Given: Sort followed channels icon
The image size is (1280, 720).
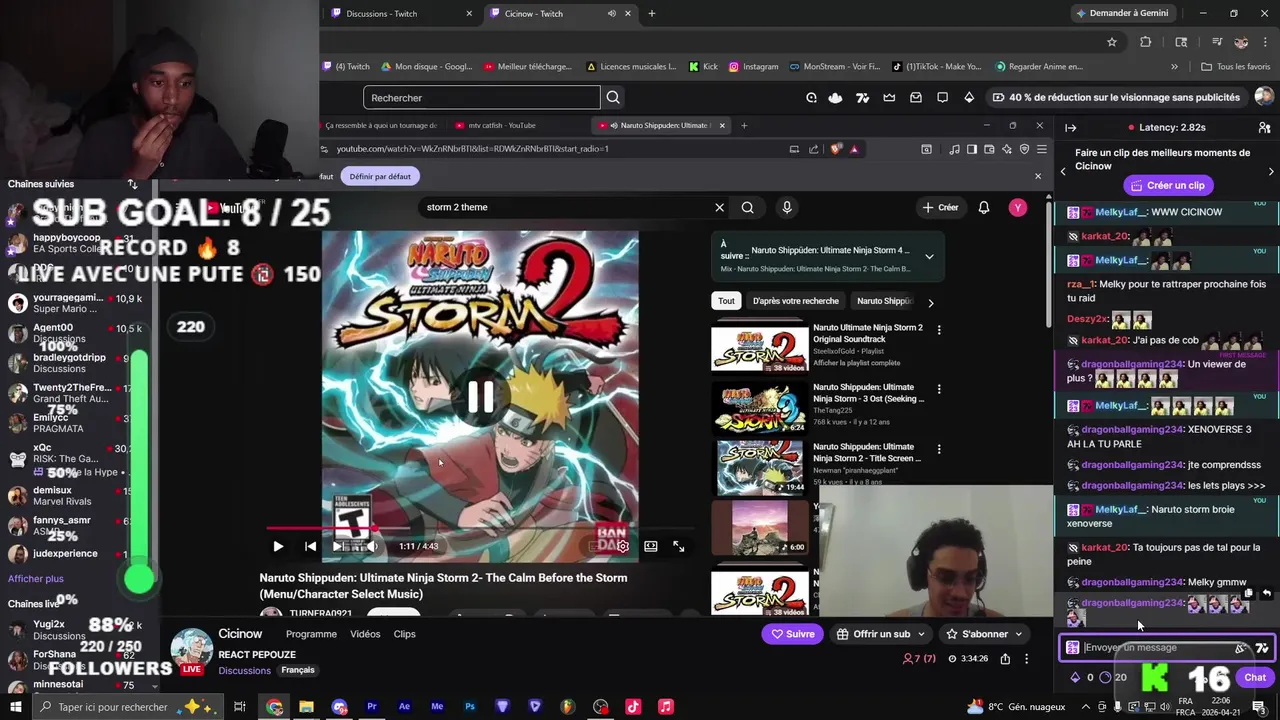Looking at the screenshot, I should click(x=132, y=184).
